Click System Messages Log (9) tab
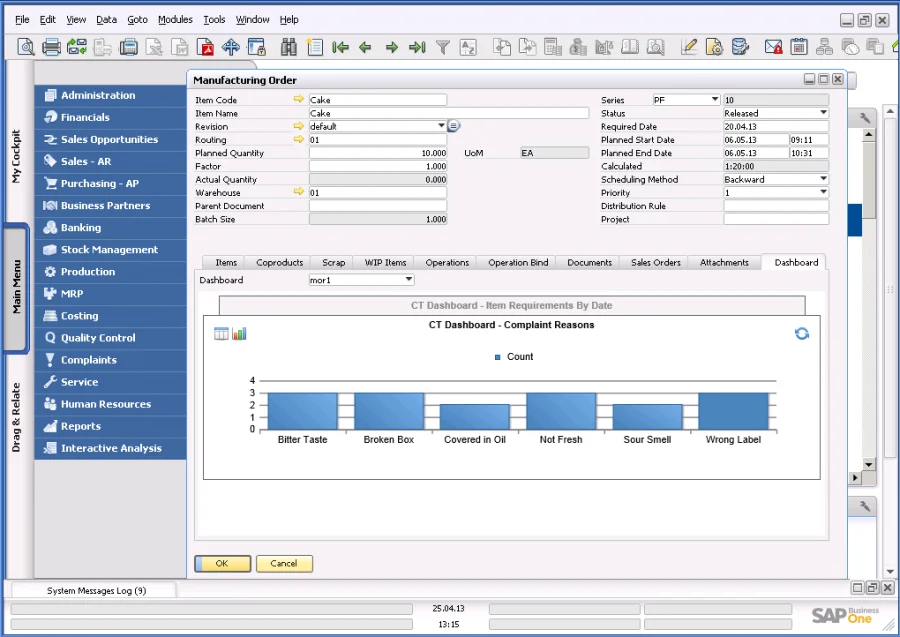The height and width of the screenshot is (637, 900). [96, 591]
